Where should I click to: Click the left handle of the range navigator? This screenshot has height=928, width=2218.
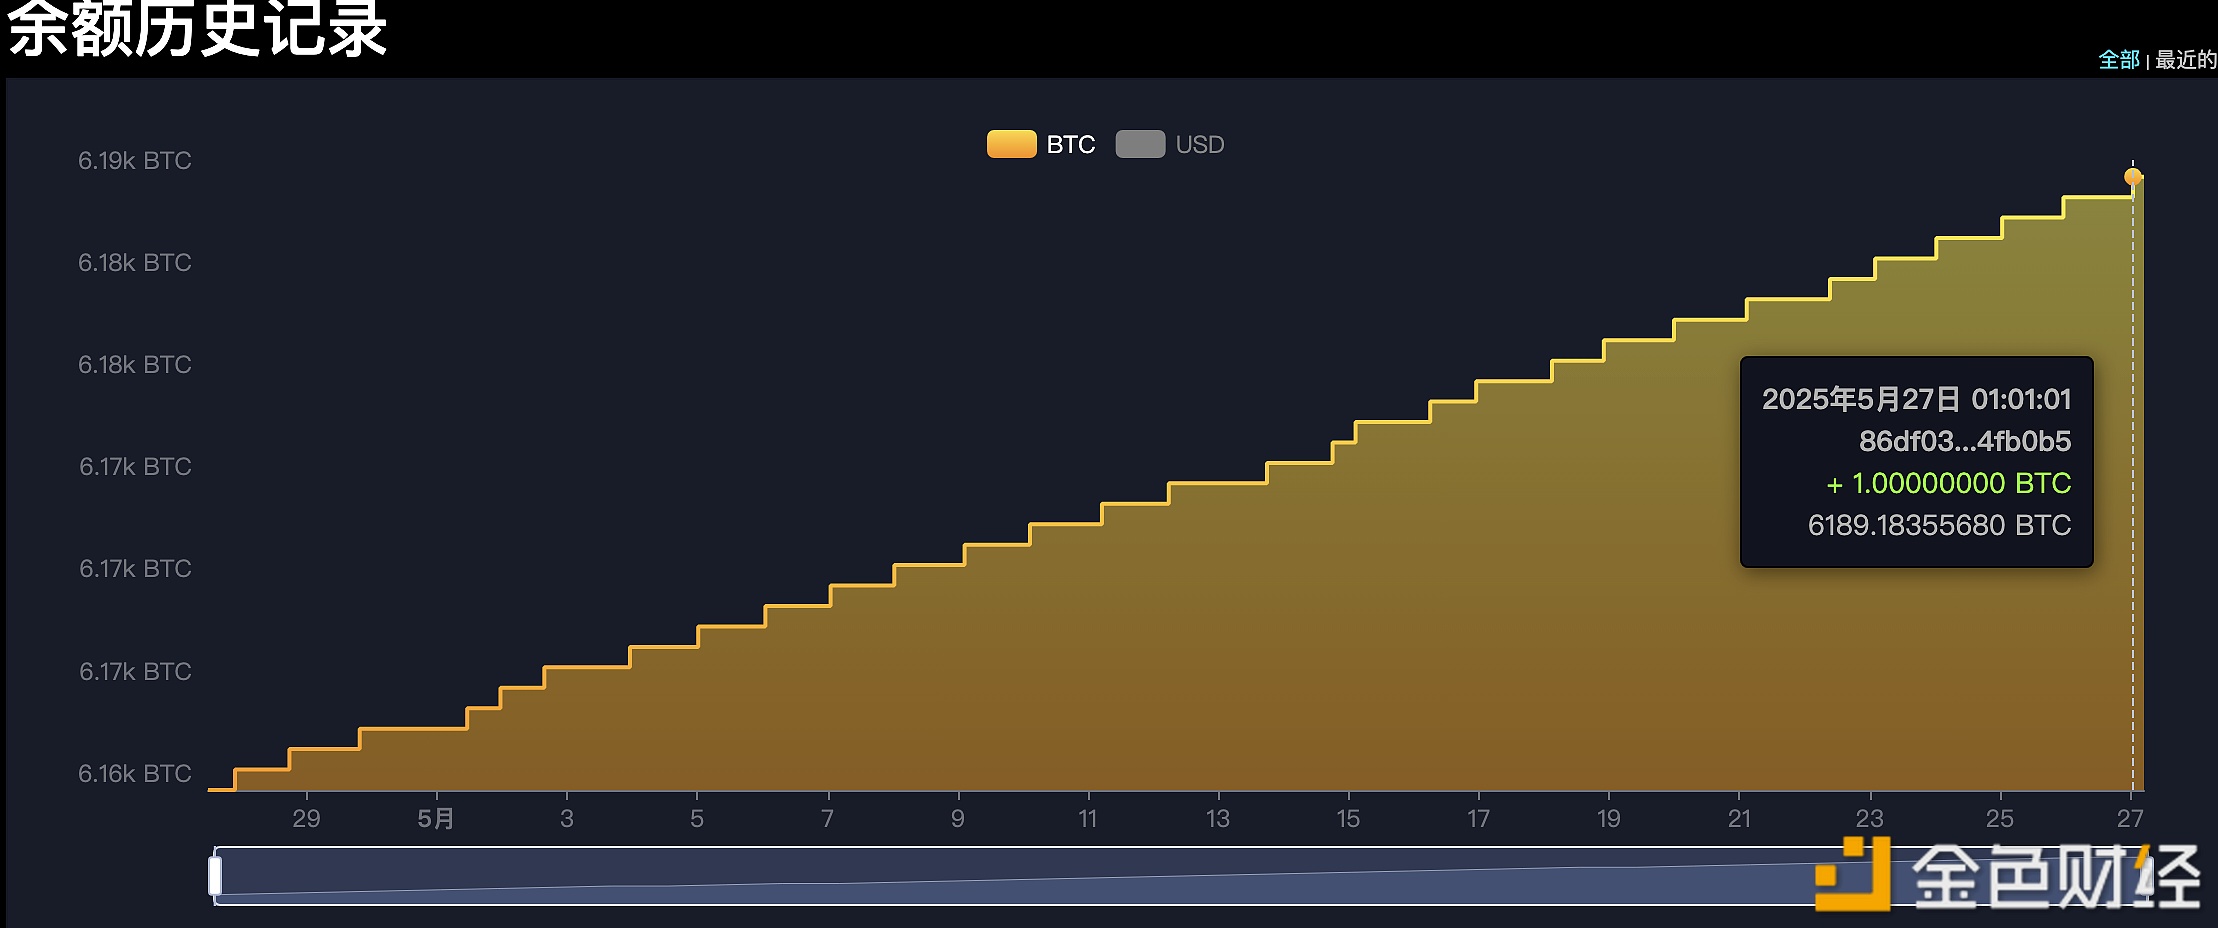click(215, 875)
